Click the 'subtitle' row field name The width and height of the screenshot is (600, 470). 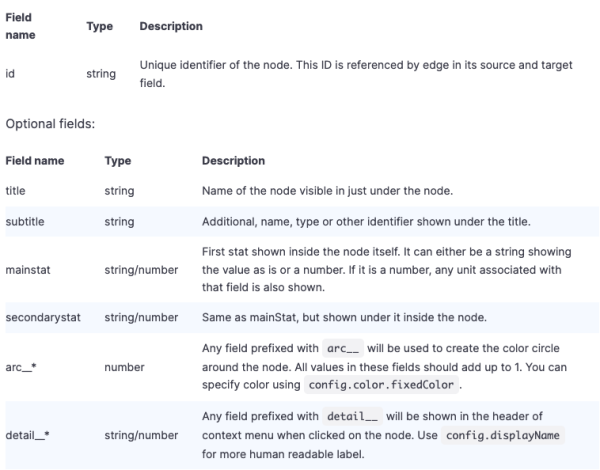click(25, 222)
